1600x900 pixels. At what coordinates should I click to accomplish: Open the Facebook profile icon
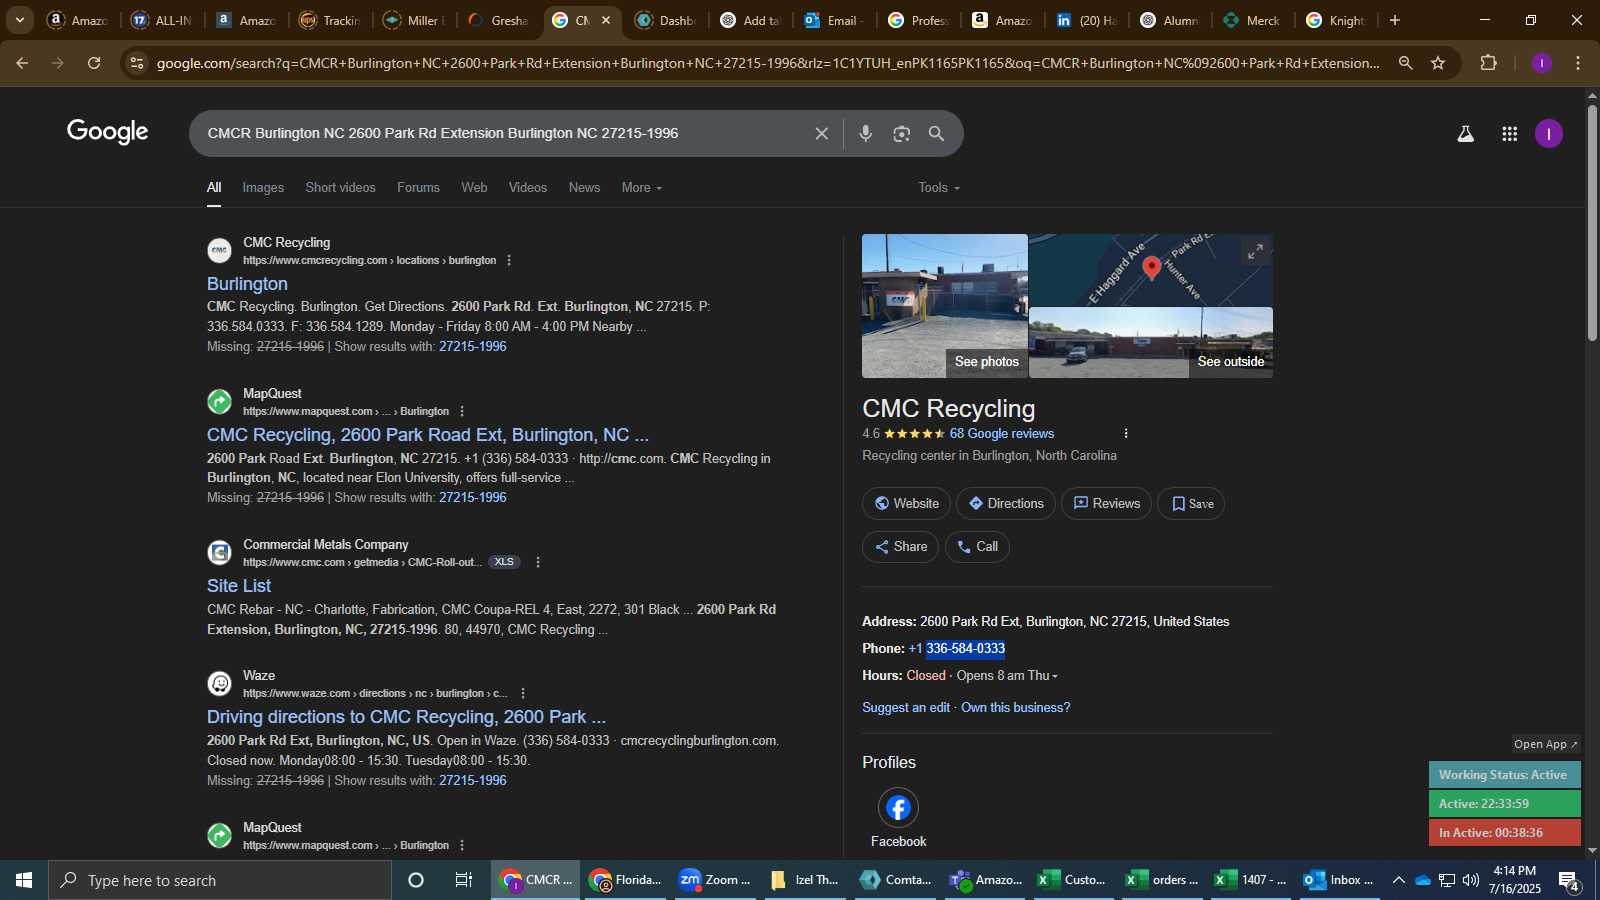coord(898,808)
